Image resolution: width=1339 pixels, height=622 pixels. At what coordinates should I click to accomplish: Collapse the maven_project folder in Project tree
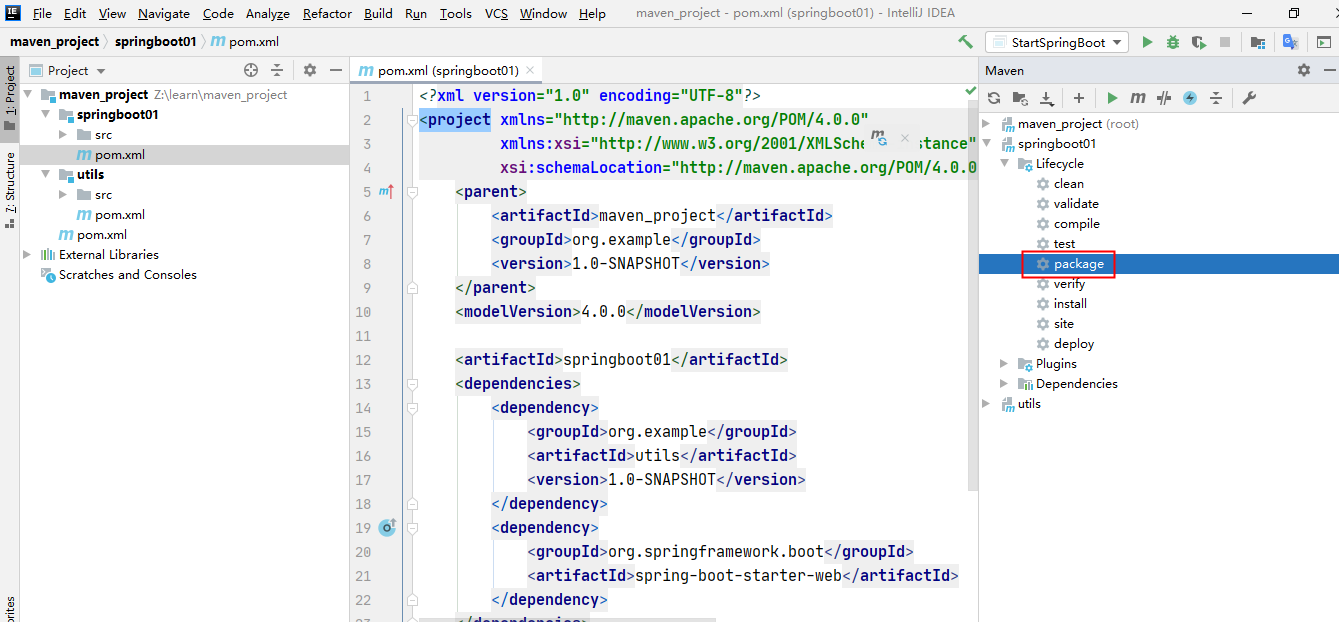30,94
